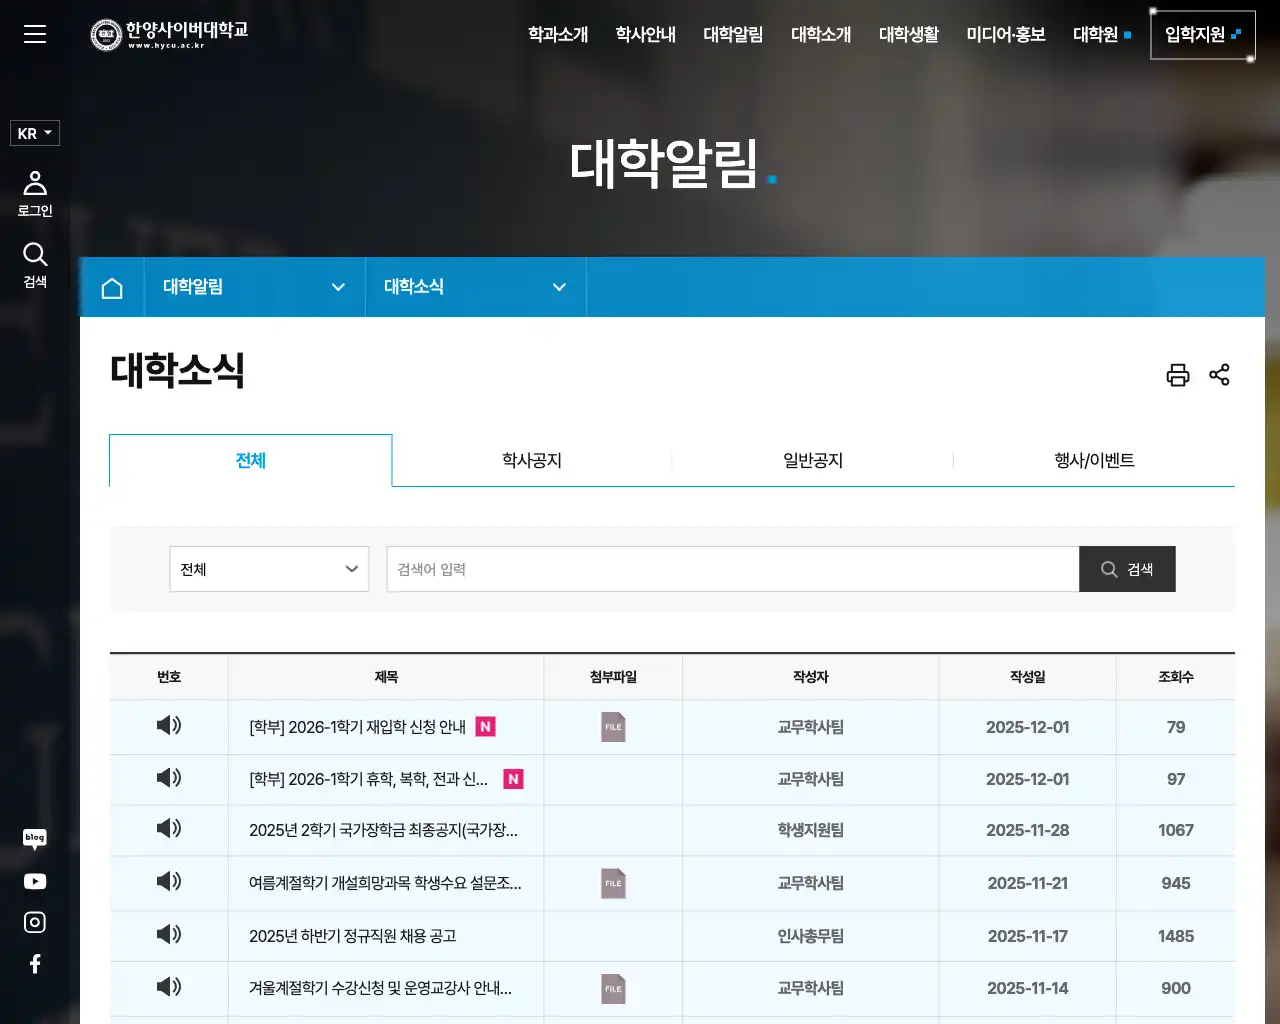The height and width of the screenshot is (1024, 1280).
Task: Open the YouTube channel icon
Action: point(34,881)
